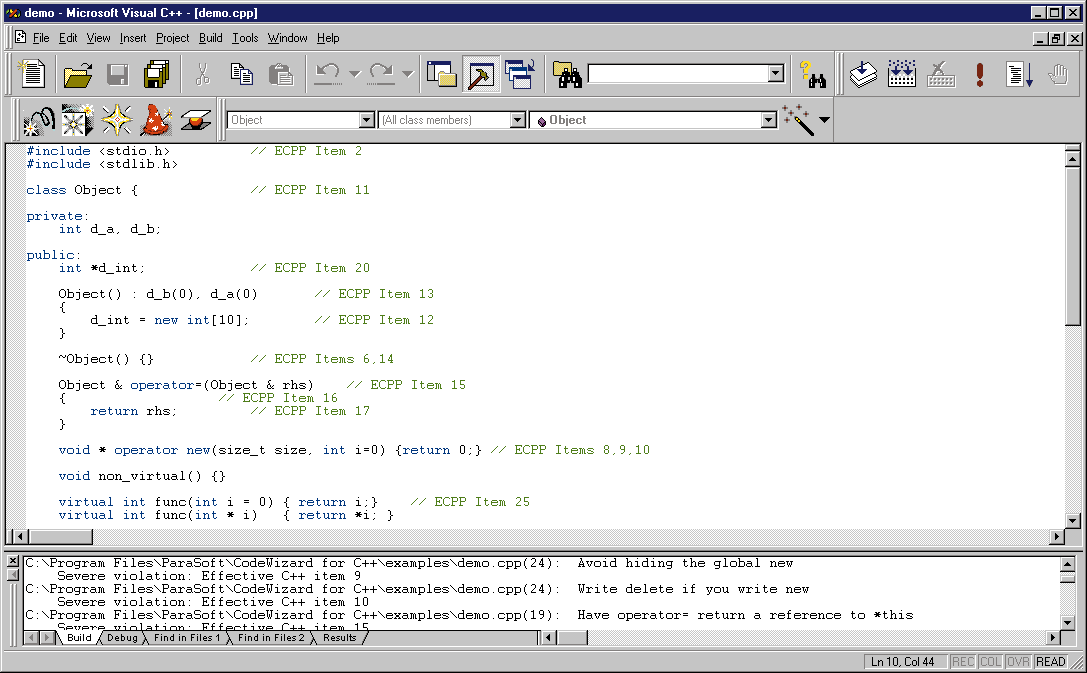Expand the class list dropdown showing Object
1087x673 pixels.
[x=366, y=120]
